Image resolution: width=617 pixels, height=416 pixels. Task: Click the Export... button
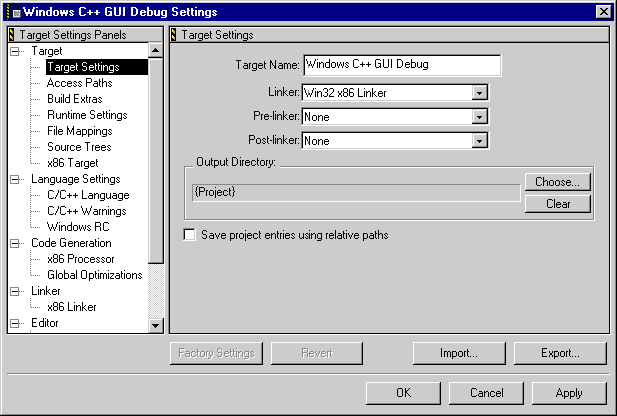[560, 353]
